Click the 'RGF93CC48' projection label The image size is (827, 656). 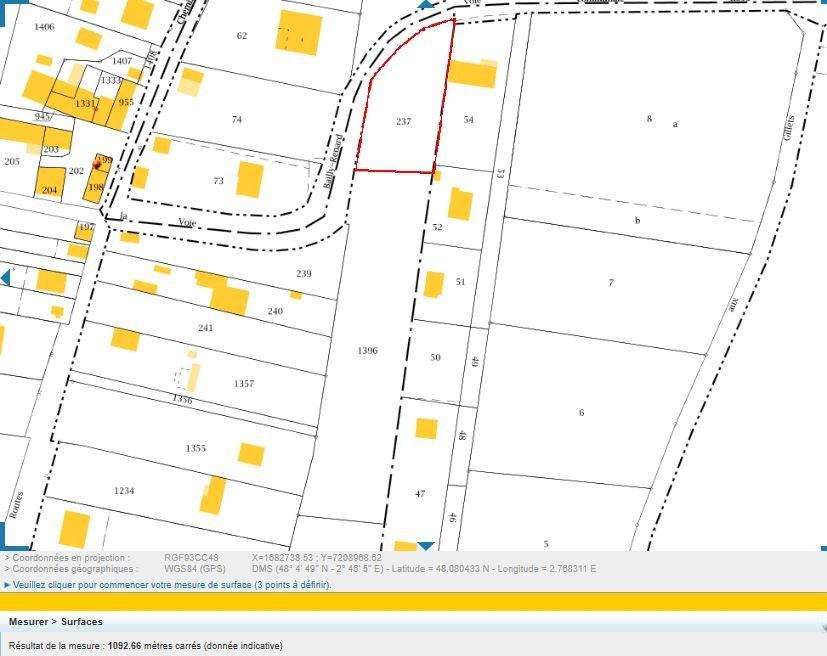(x=191, y=557)
